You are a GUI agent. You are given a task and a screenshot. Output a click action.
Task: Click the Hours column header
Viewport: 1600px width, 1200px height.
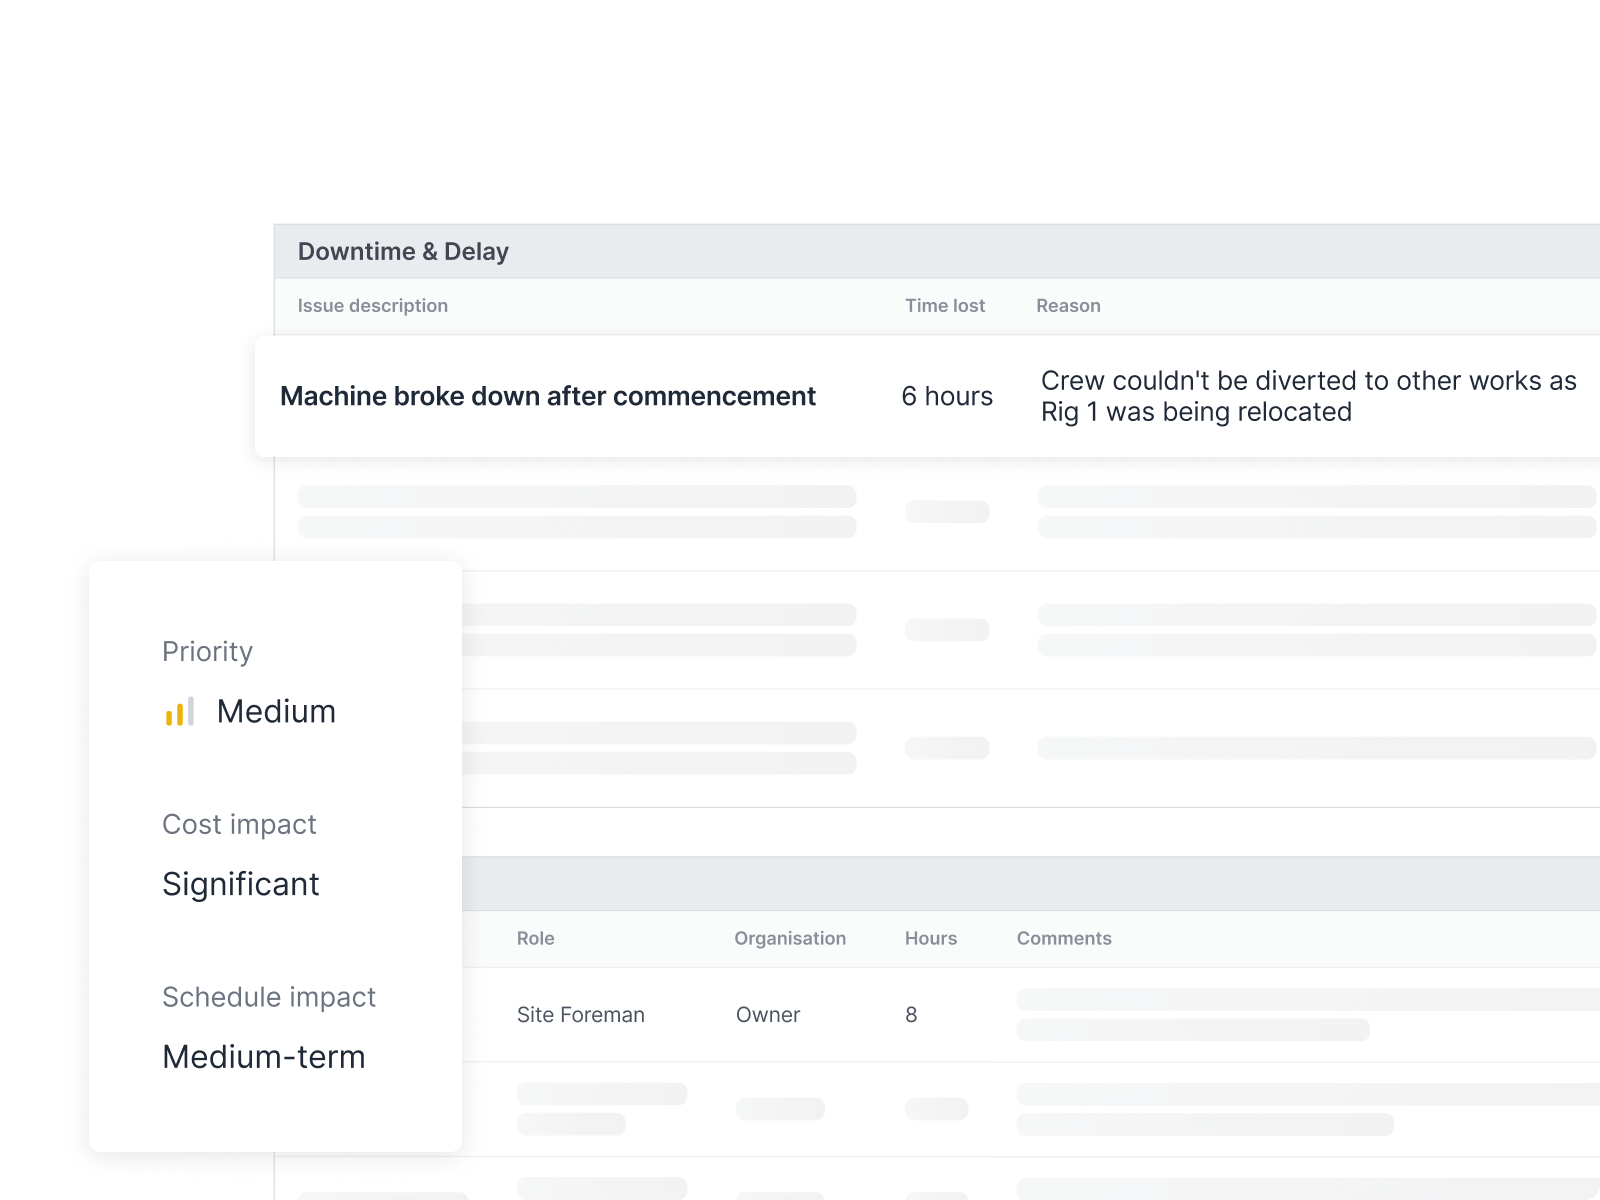click(x=931, y=938)
